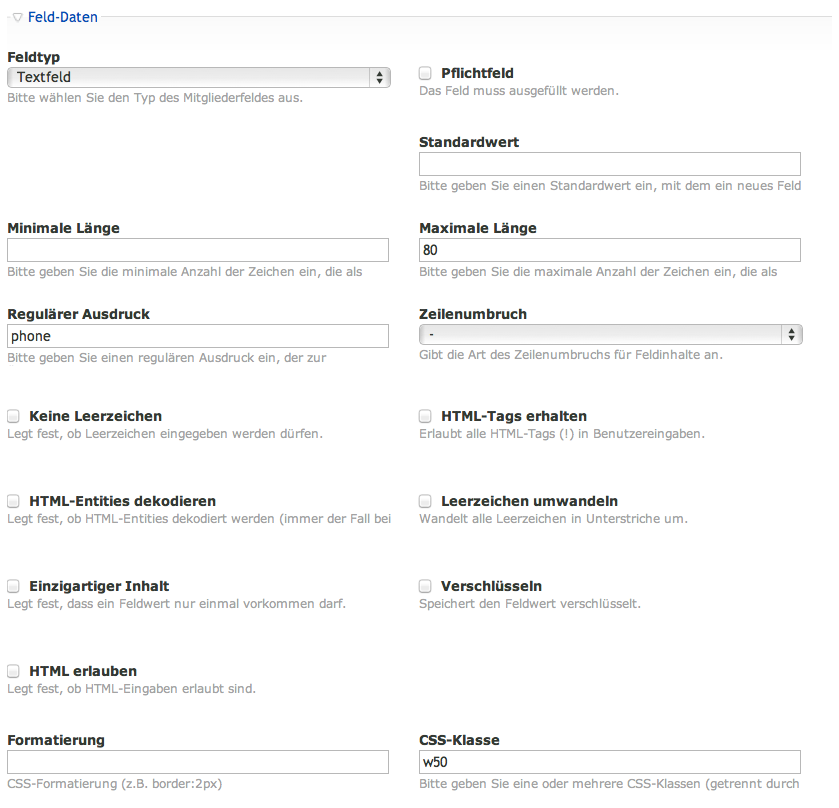Click the CSS-Klasse field containing w50
The width and height of the screenshot is (839, 808).
click(x=609, y=762)
